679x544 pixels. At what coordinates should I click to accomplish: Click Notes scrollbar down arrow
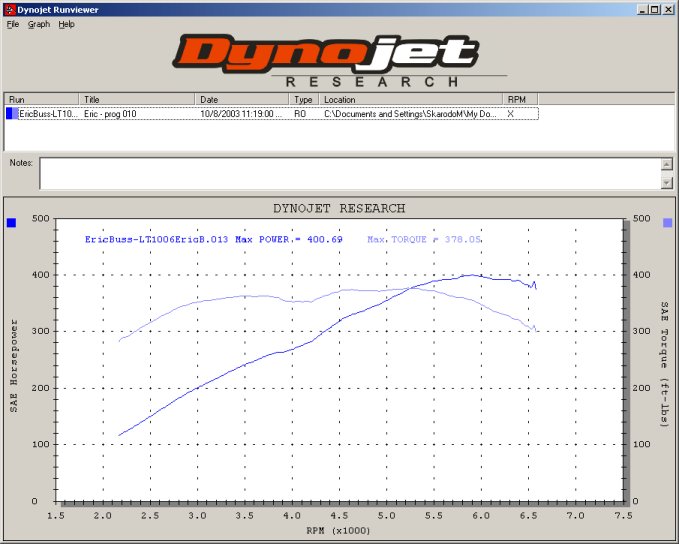pos(666,182)
